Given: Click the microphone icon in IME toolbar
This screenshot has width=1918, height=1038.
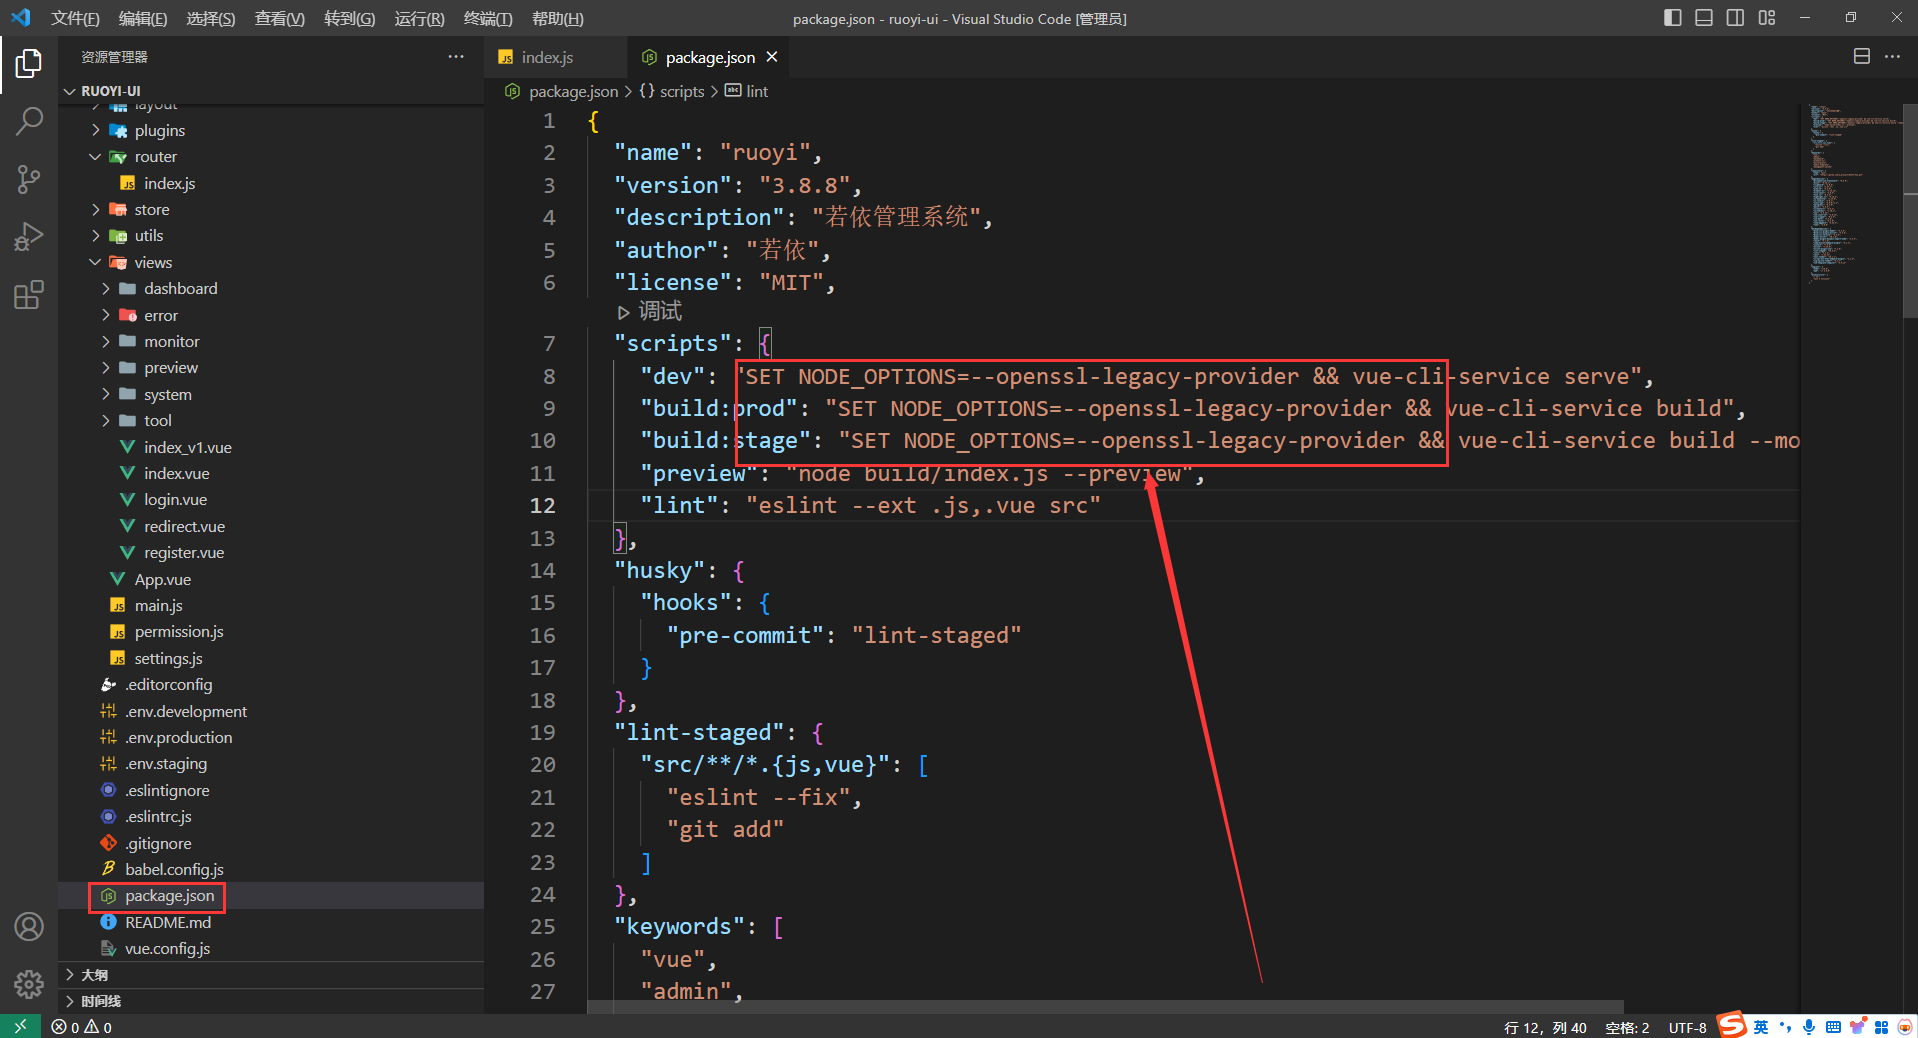Looking at the screenshot, I should 1809,1027.
